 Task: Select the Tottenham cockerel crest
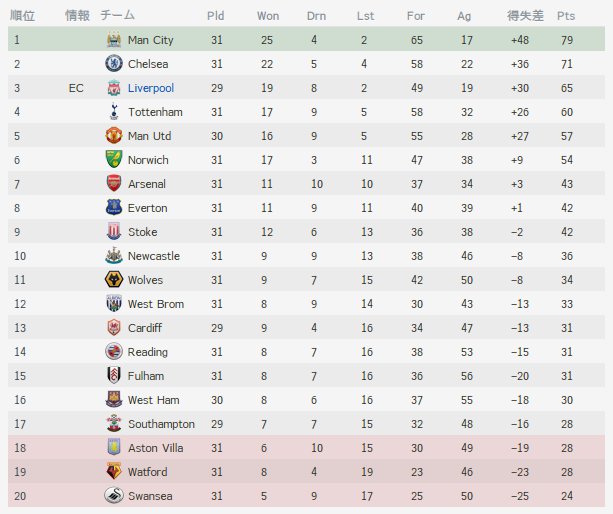pyautogui.click(x=114, y=111)
